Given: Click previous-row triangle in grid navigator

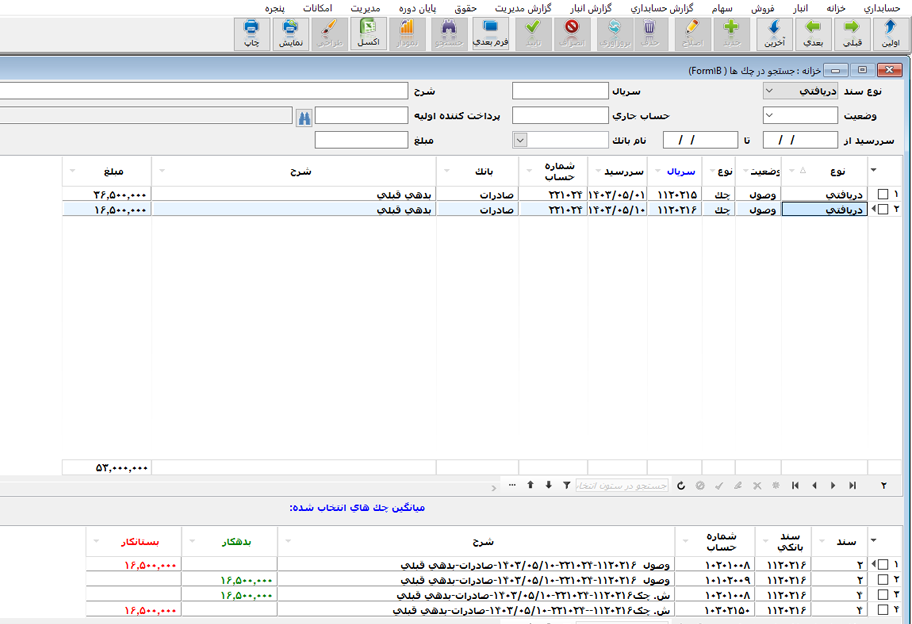Looking at the screenshot, I should [x=814, y=485].
